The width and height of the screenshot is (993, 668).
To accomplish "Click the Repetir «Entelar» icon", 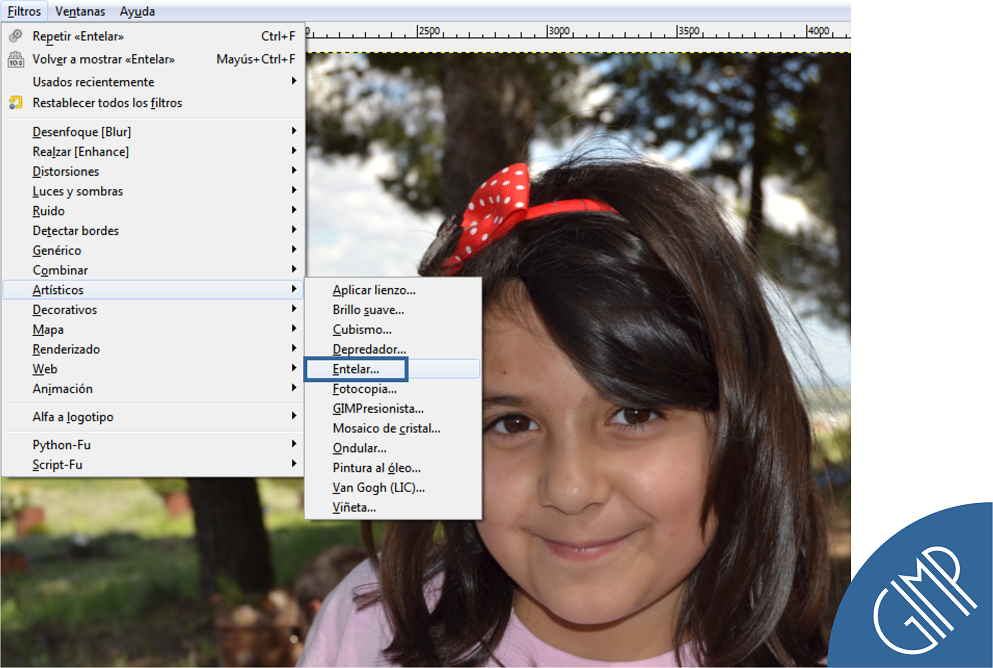I will 16,36.
